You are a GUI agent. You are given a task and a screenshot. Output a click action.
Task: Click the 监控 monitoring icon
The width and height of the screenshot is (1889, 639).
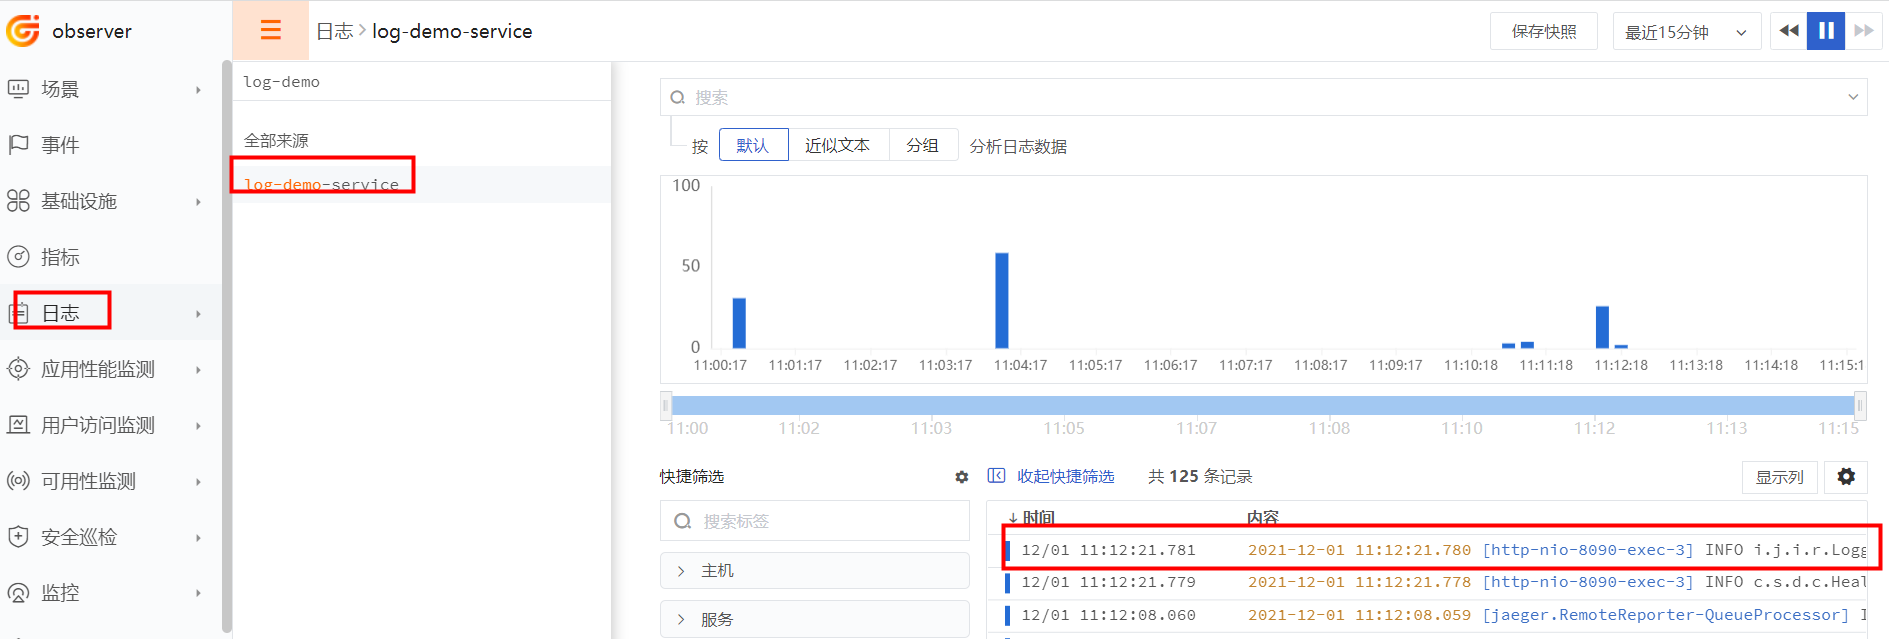click(x=18, y=593)
